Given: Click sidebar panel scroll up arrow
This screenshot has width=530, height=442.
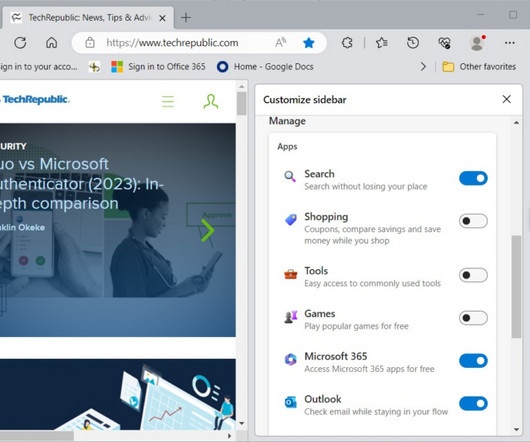Looking at the screenshot, I should click(516, 123).
